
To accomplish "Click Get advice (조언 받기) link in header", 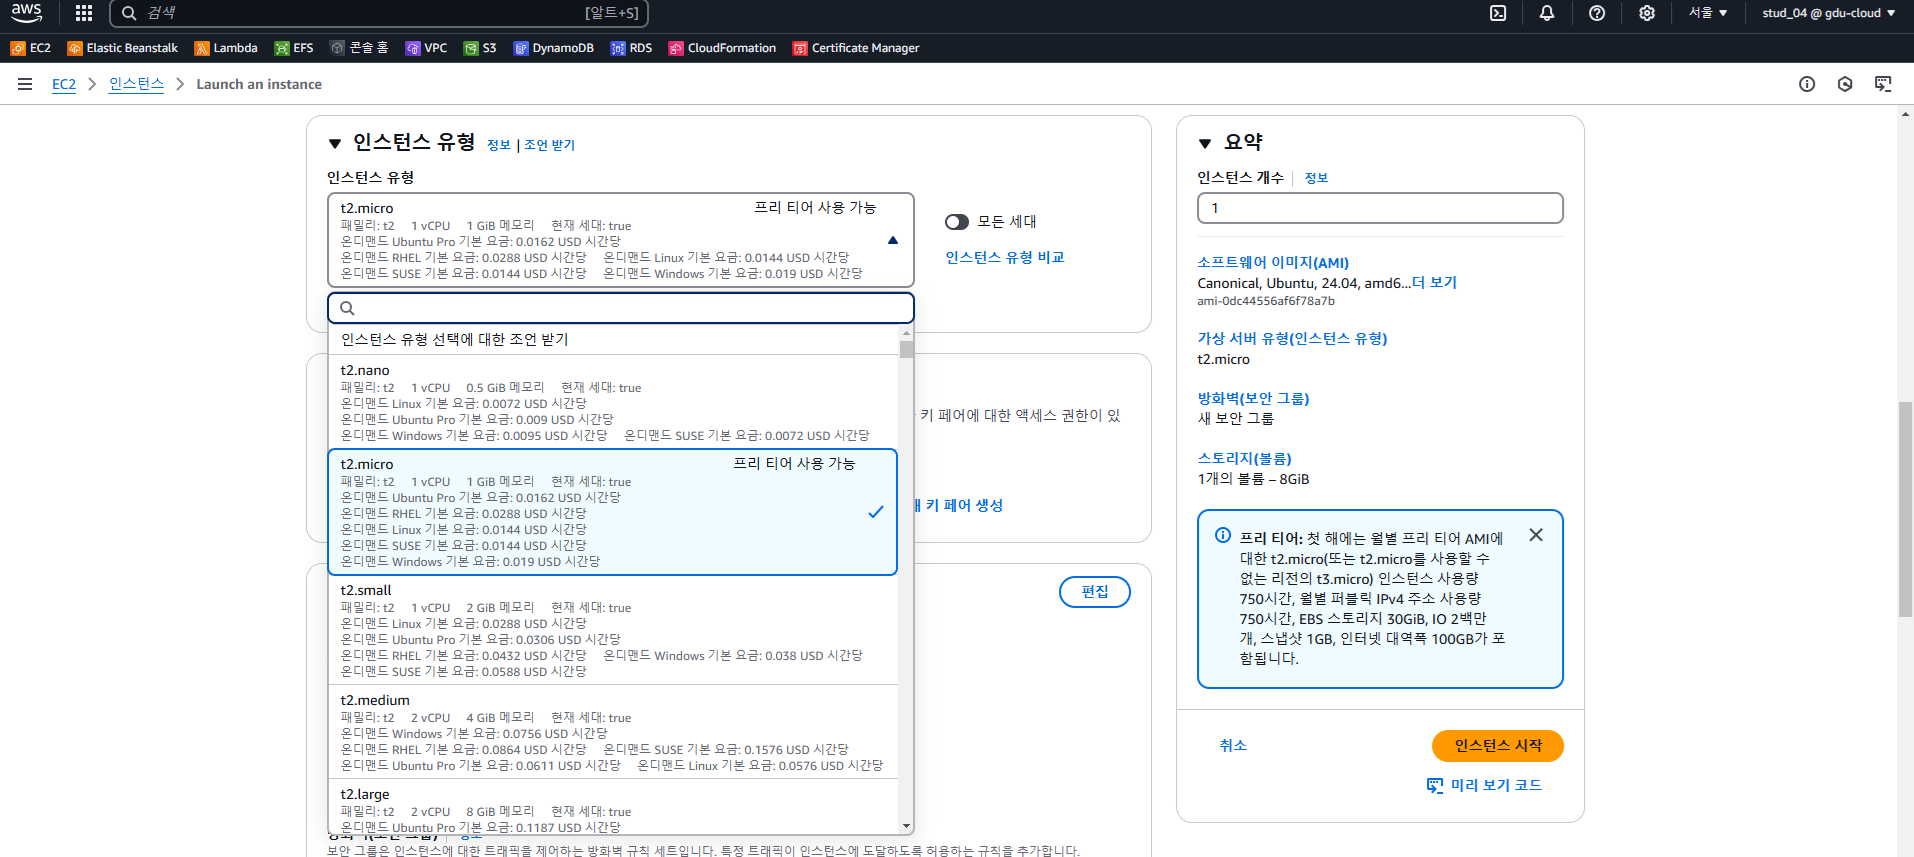I will (550, 145).
